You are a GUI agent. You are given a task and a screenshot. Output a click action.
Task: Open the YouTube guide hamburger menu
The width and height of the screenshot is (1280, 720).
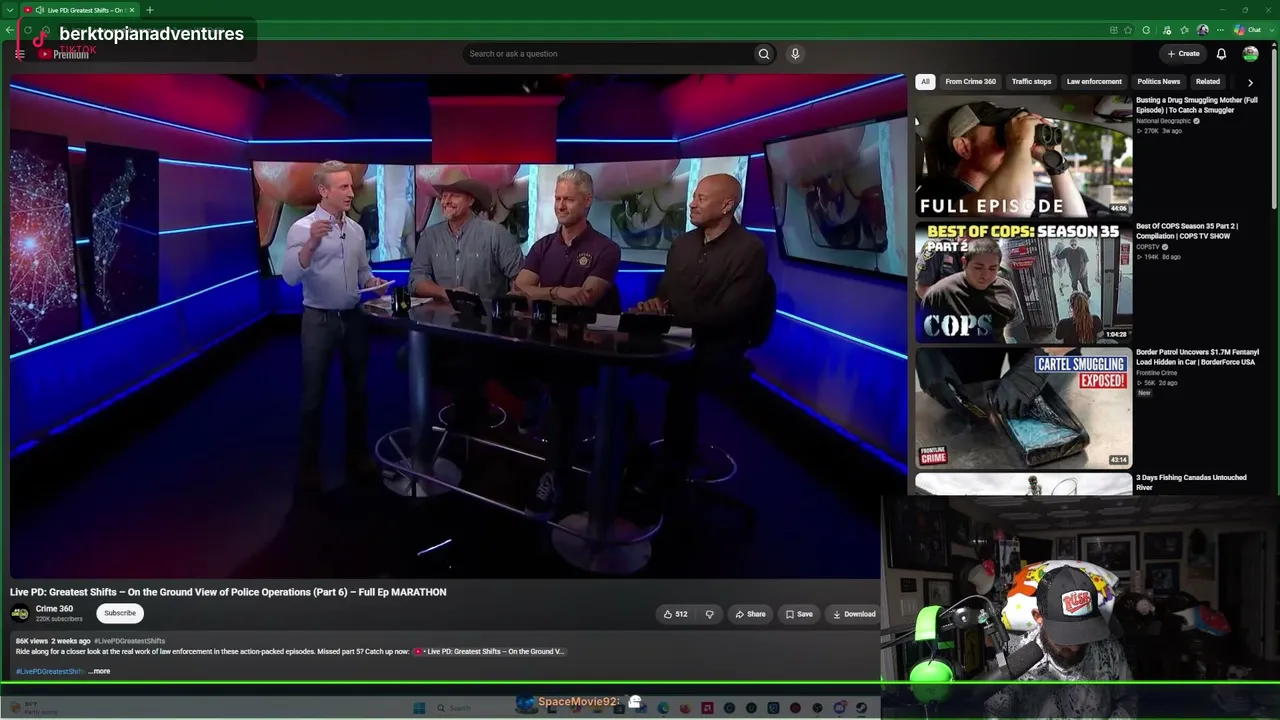point(19,54)
